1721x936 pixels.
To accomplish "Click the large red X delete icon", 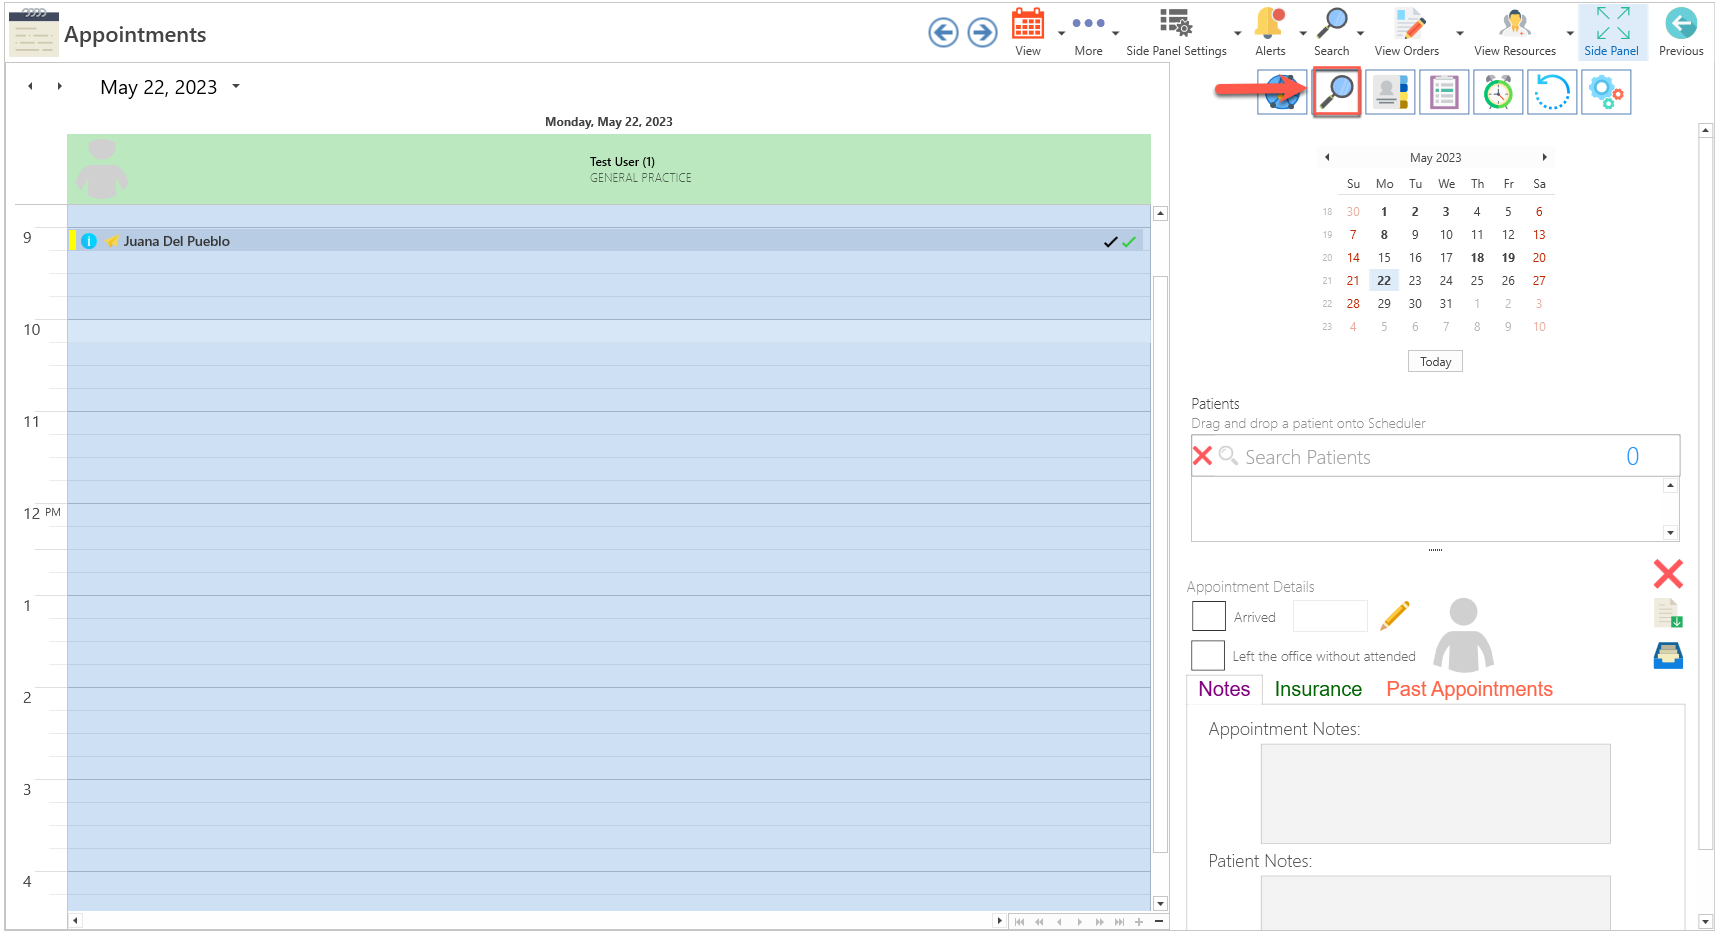I will 1668,574.
